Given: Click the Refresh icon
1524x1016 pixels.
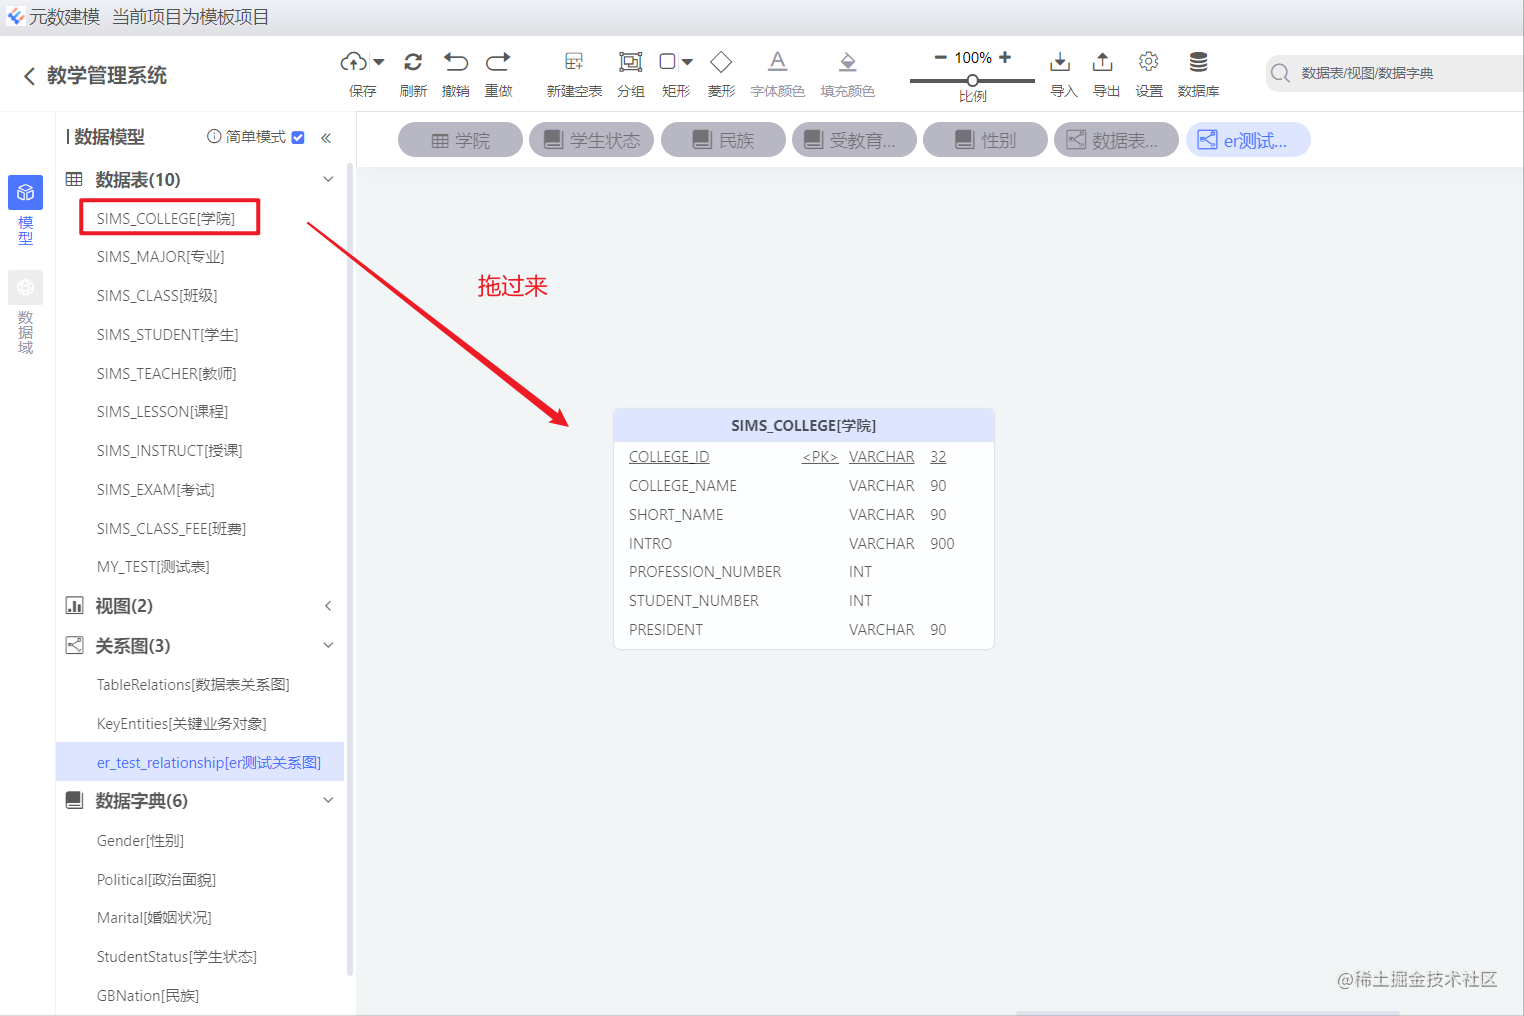Looking at the screenshot, I should click(x=413, y=62).
